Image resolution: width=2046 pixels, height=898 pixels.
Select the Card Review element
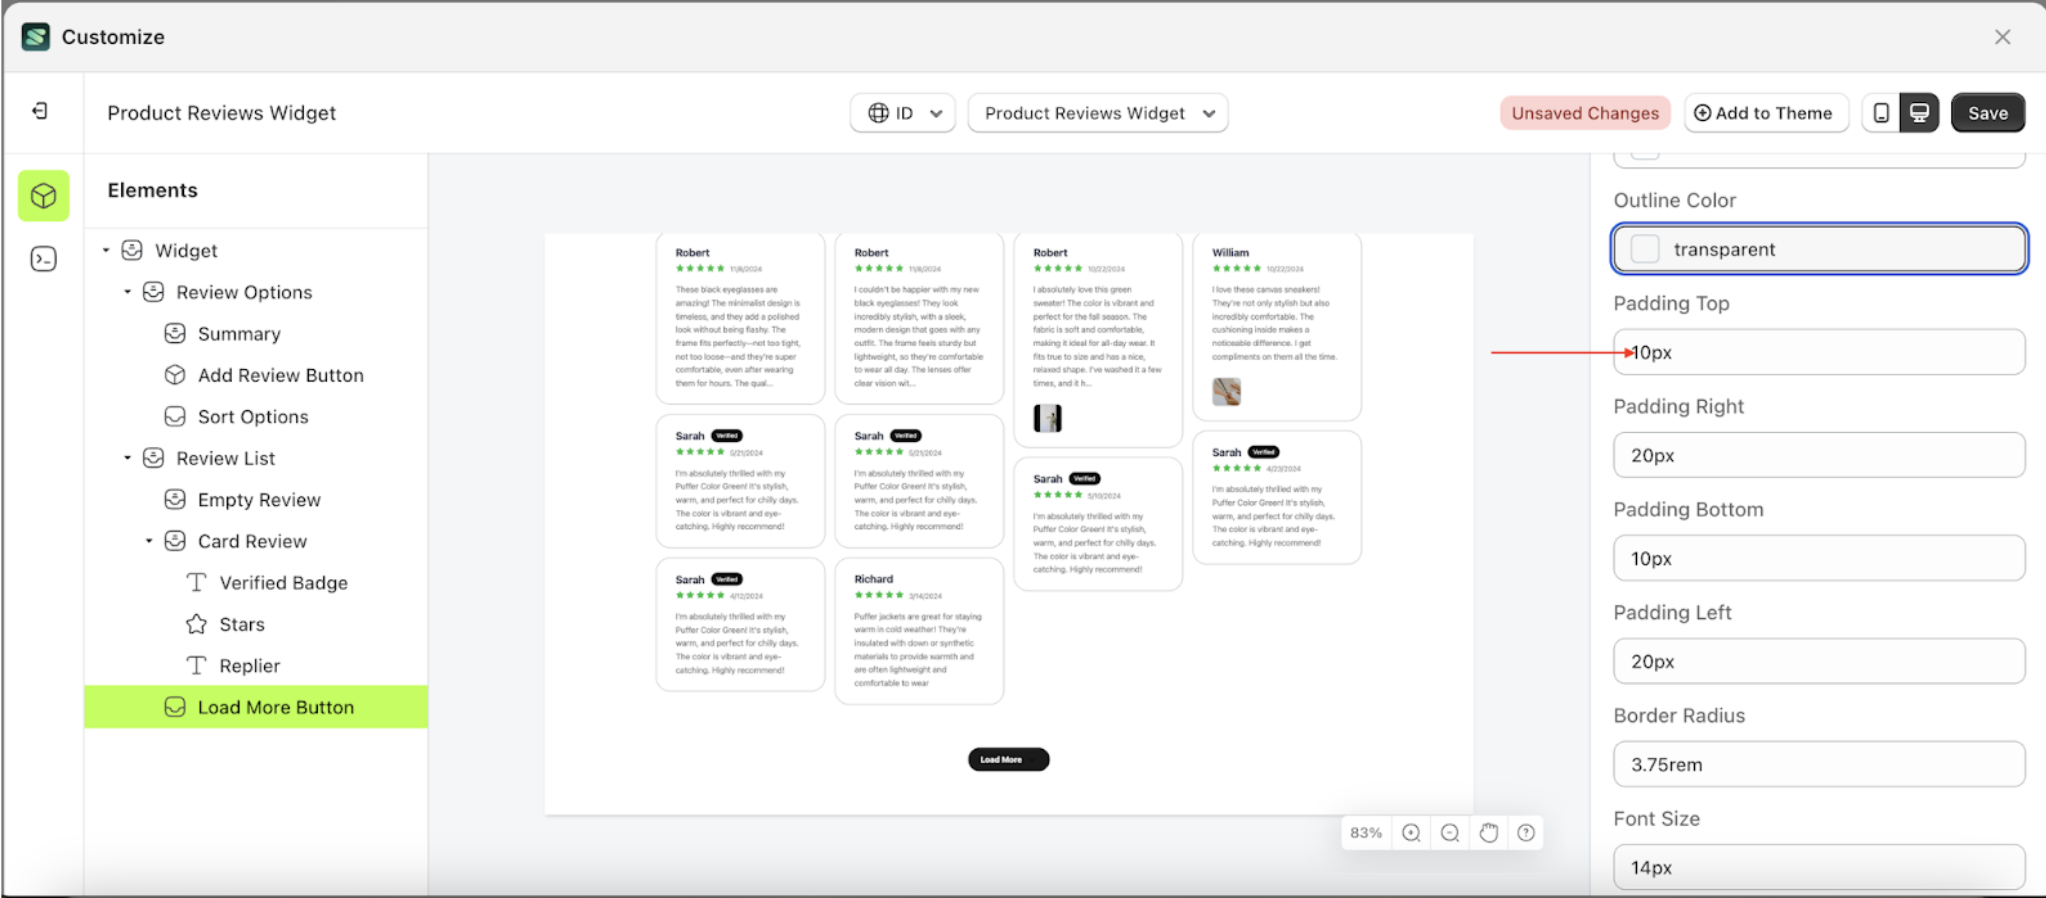point(252,541)
